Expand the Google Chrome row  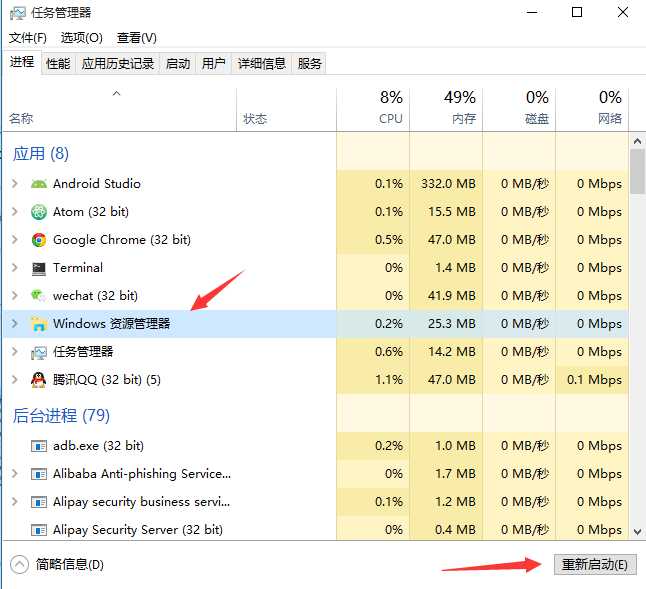tap(15, 239)
